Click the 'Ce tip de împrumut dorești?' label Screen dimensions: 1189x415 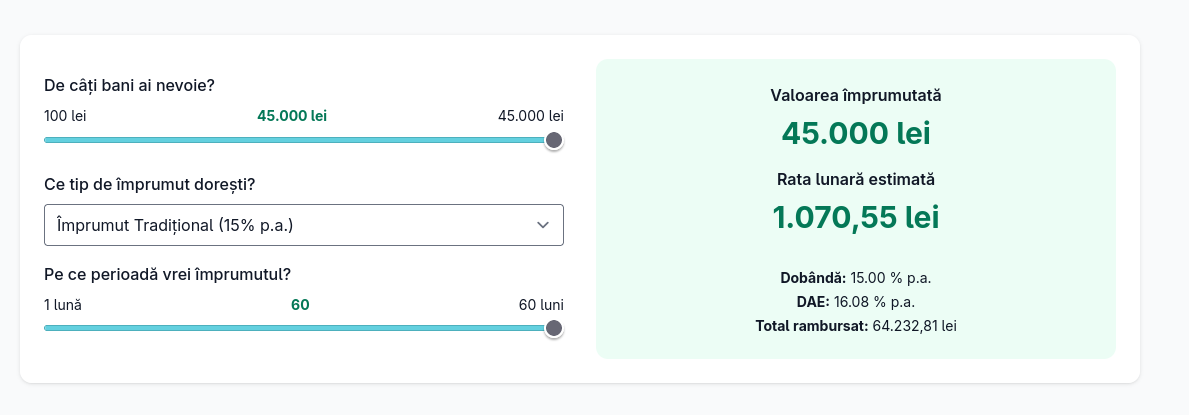[149, 185]
